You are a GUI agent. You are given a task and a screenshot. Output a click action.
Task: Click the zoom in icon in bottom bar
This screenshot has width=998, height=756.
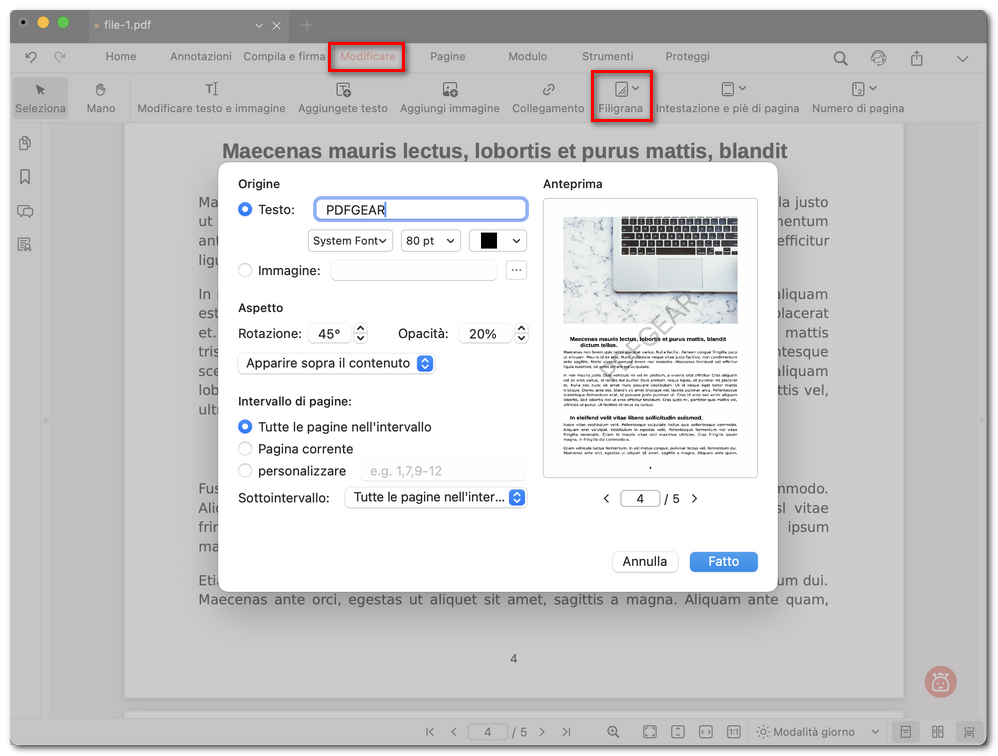pos(613,732)
